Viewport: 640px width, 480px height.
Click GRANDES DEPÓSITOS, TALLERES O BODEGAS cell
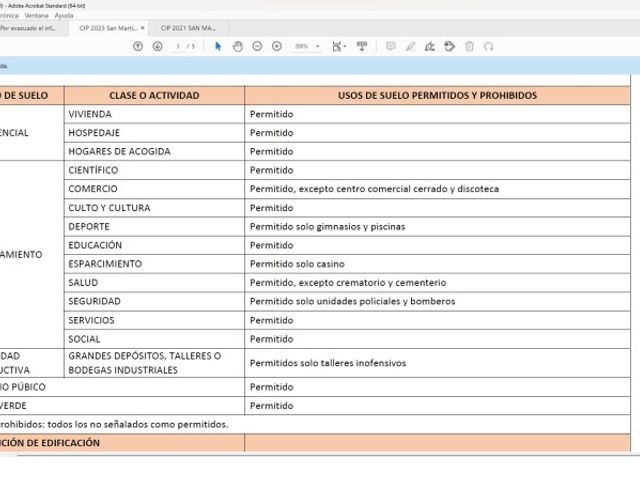pos(154,363)
